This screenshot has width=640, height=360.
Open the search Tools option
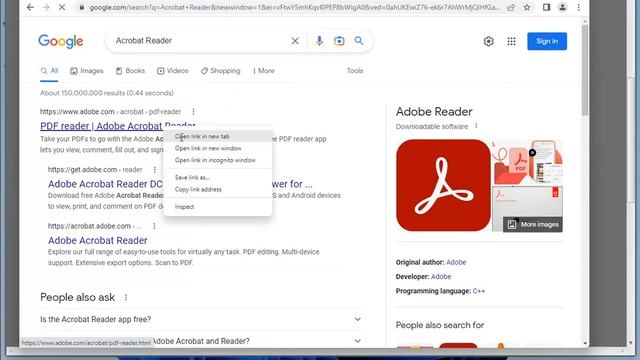(x=355, y=71)
